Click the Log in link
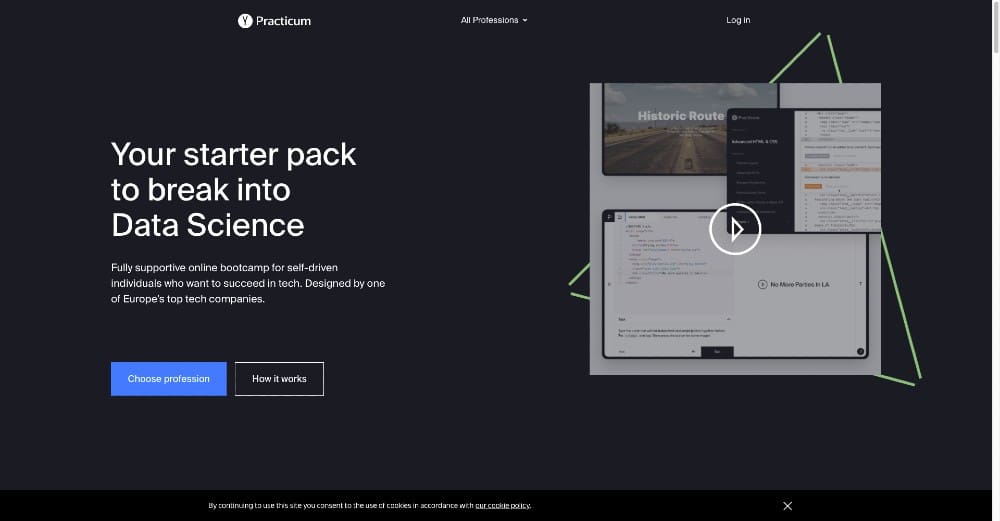Image resolution: width=1000 pixels, height=521 pixels. 738,20
